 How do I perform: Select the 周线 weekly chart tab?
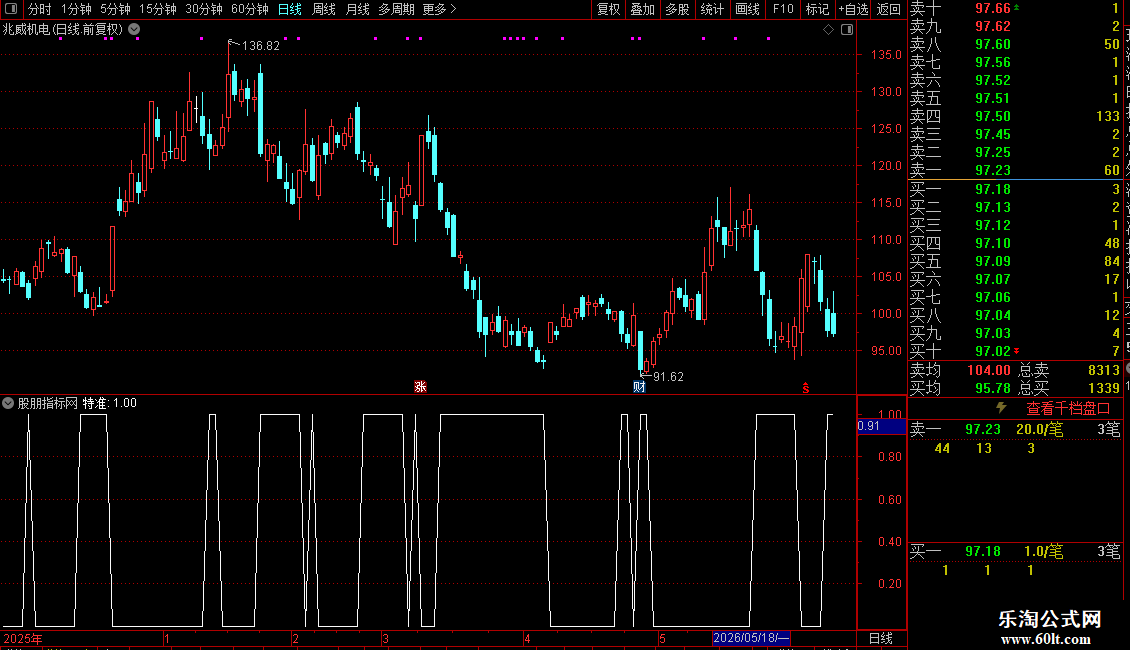[x=324, y=9]
